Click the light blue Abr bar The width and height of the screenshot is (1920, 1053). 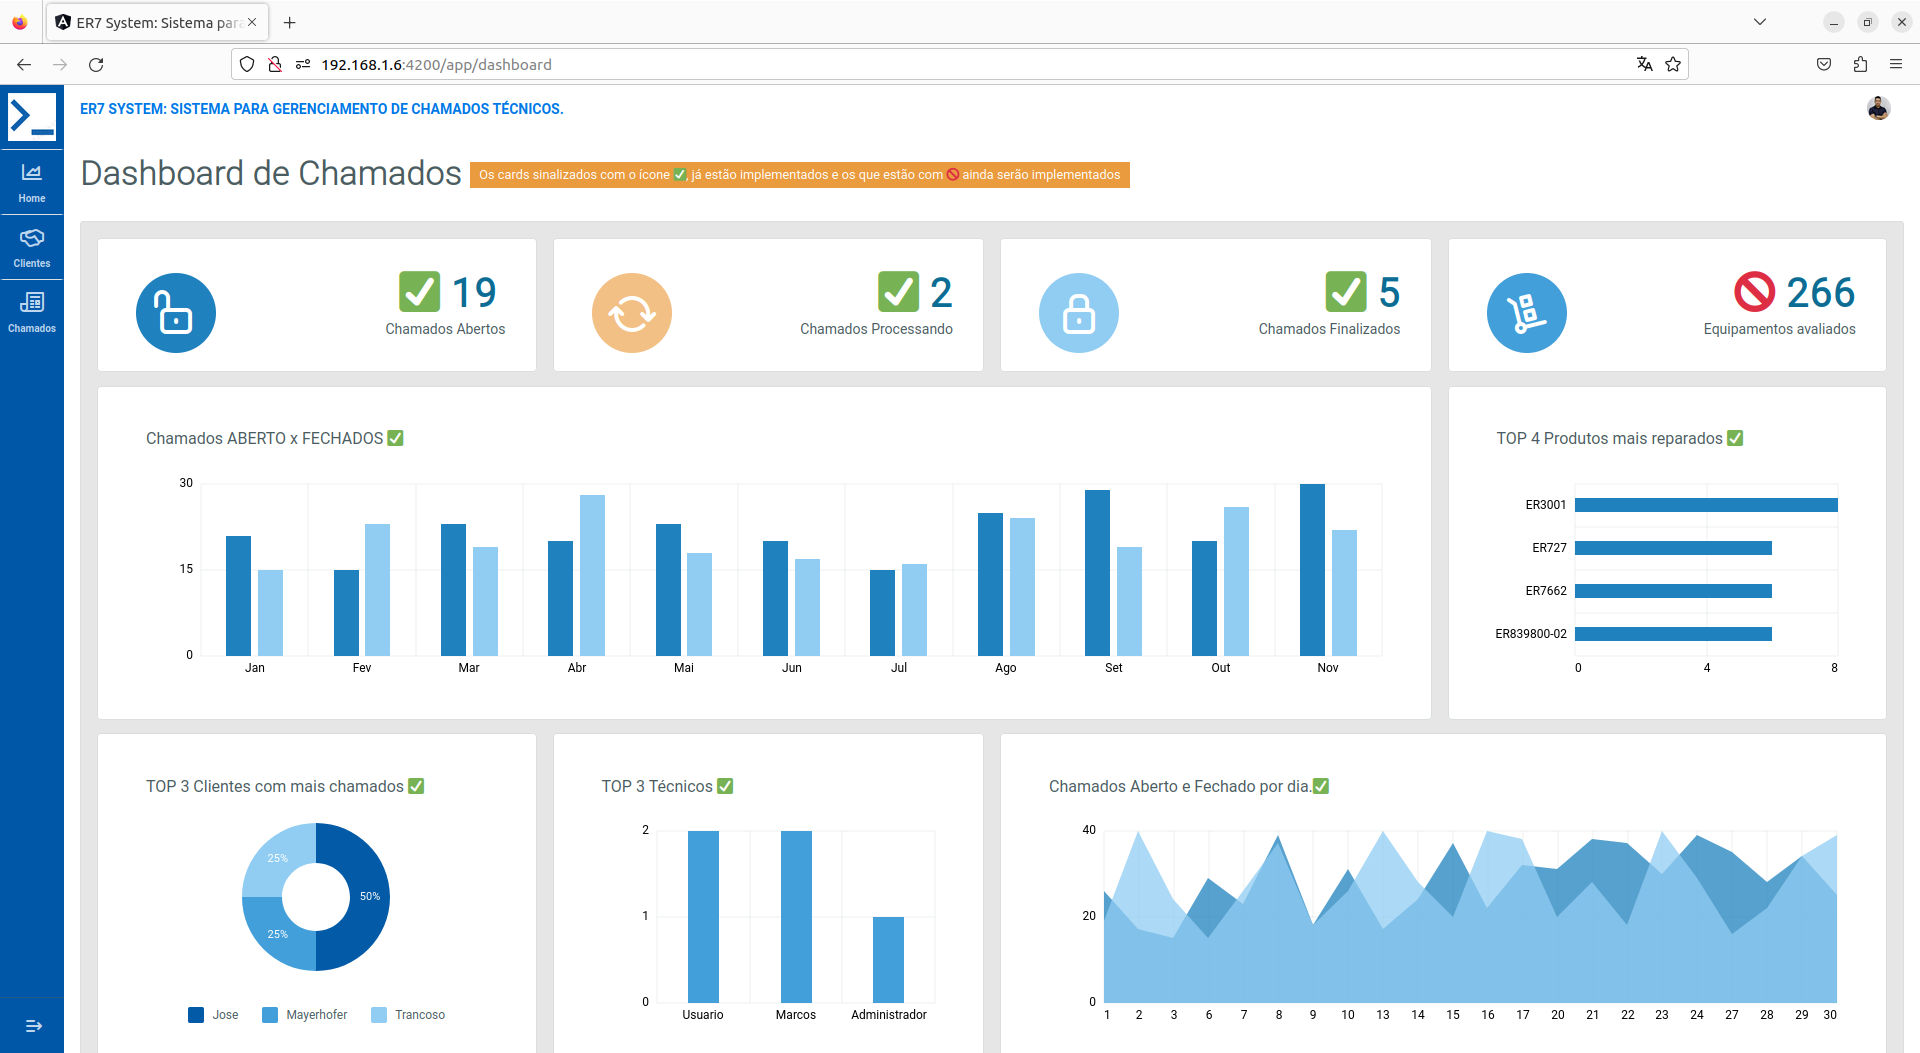pos(592,575)
